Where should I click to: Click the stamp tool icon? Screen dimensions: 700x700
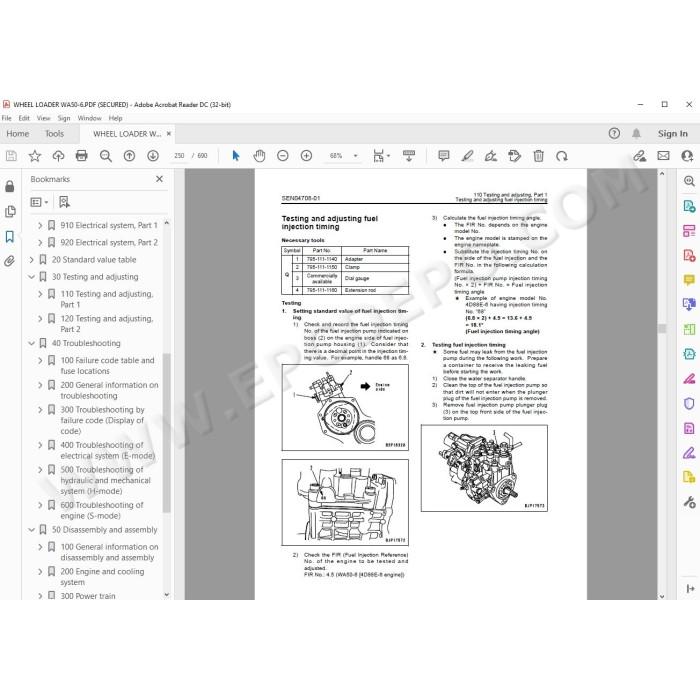click(x=514, y=156)
